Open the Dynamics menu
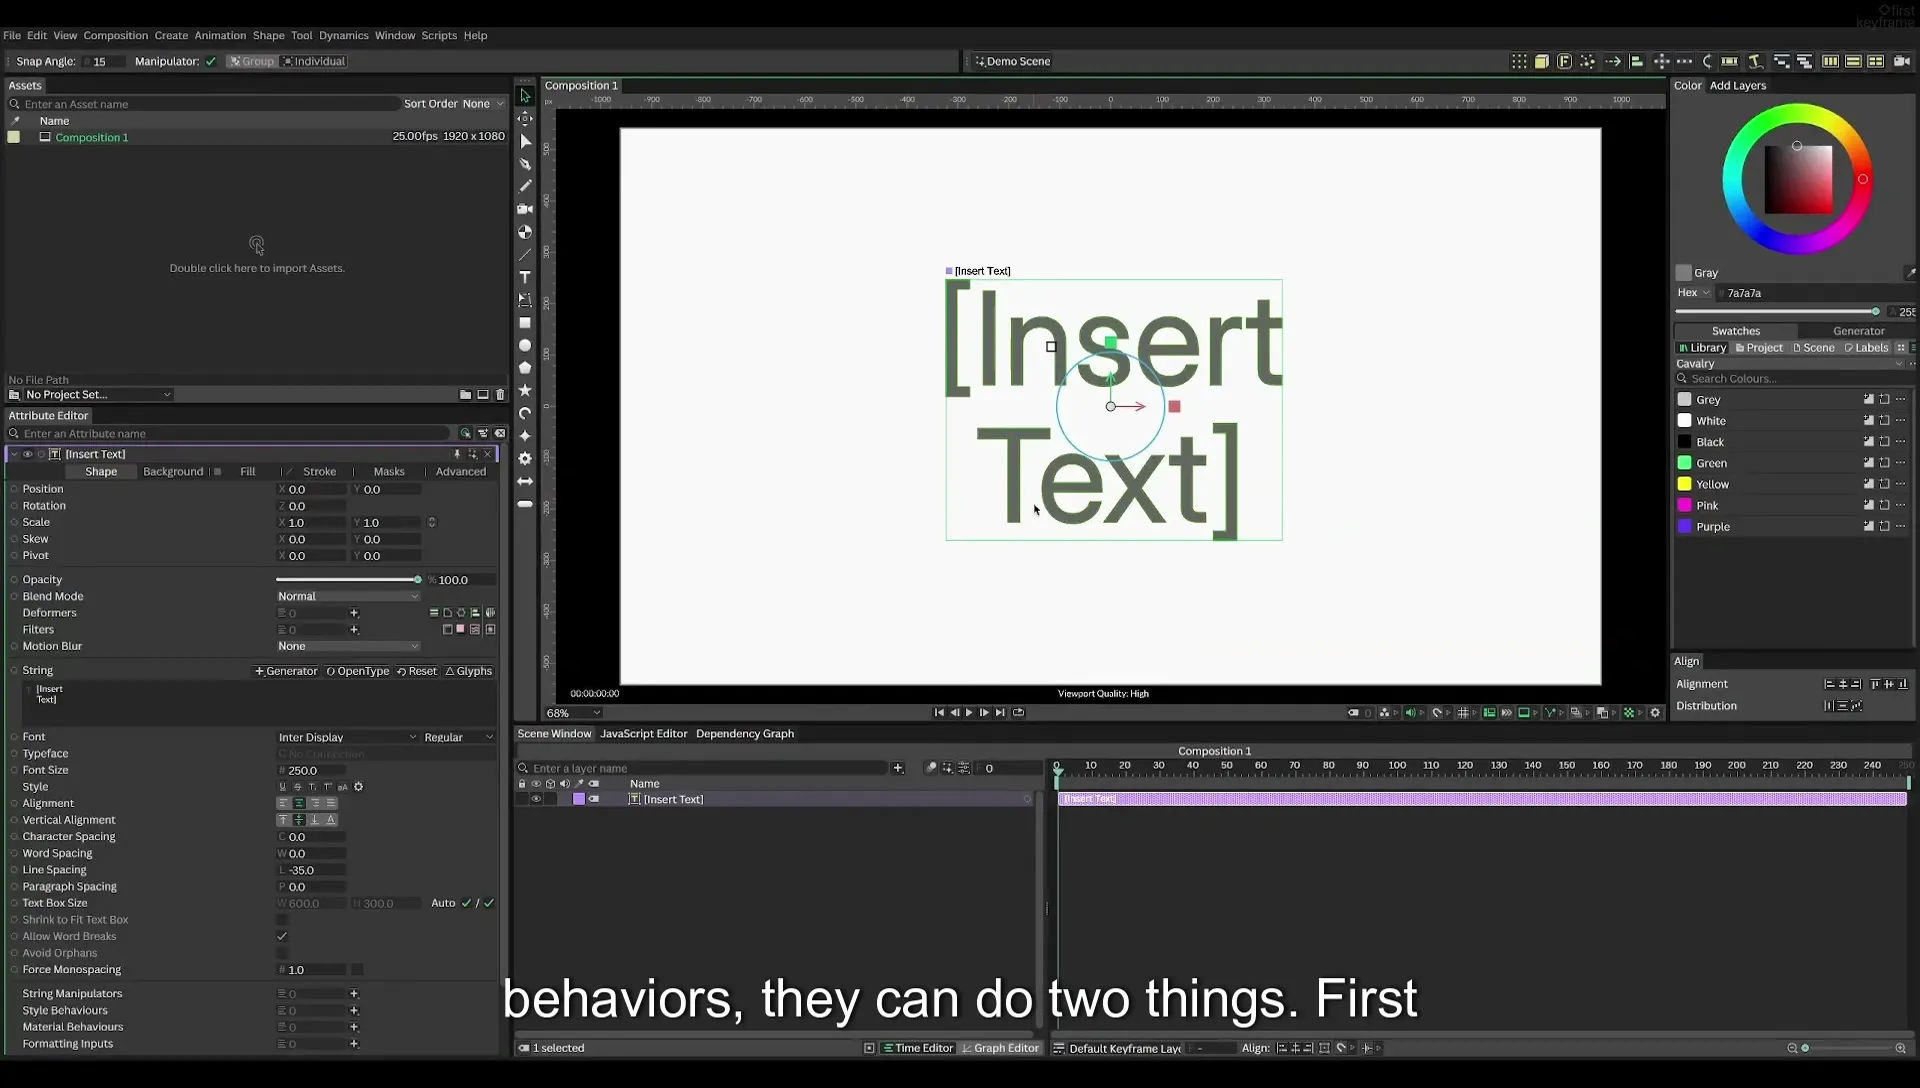The height and width of the screenshot is (1088, 1920). pyautogui.click(x=344, y=35)
